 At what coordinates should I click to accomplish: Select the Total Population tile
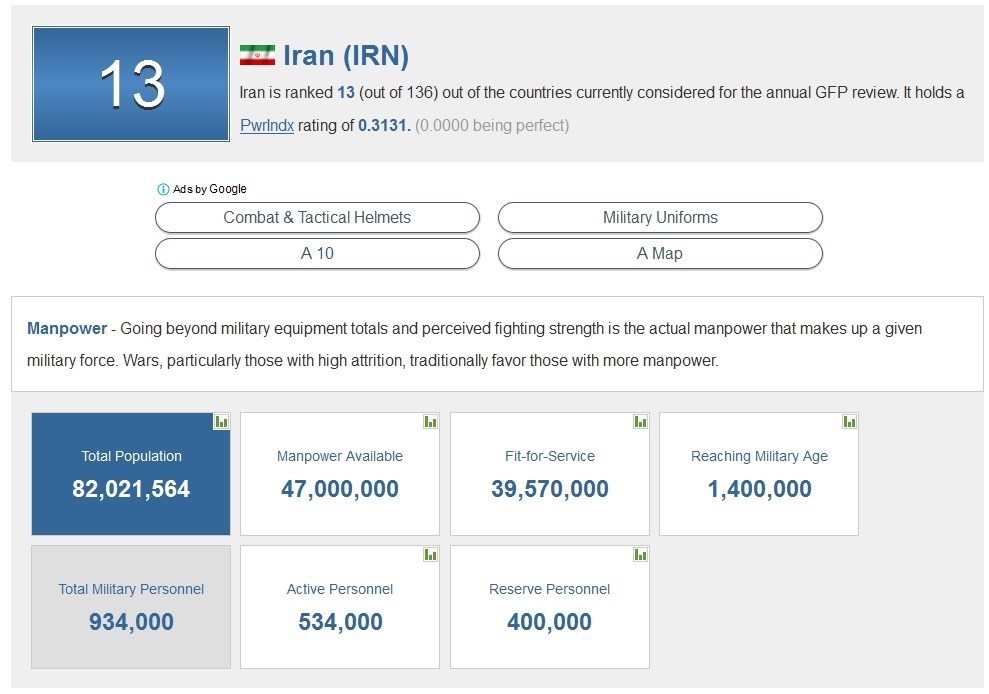click(x=131, y=474)
